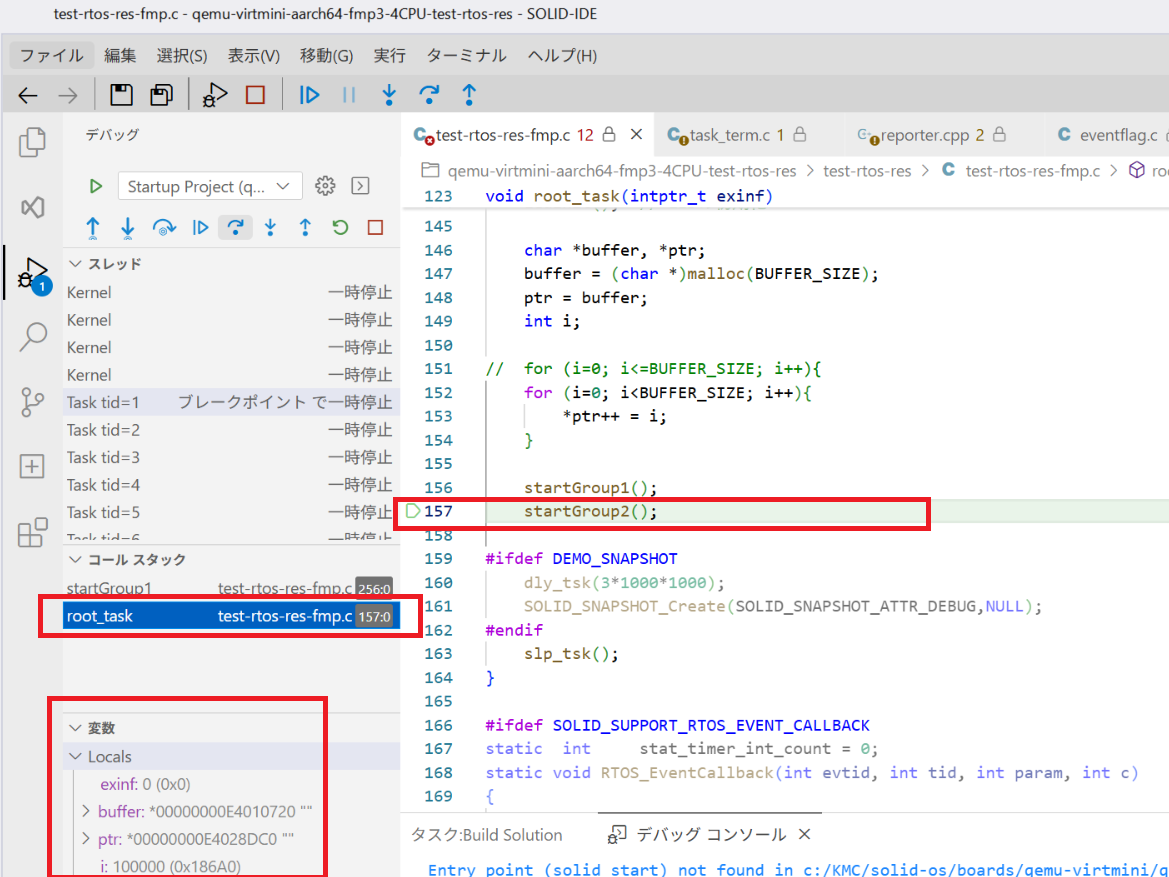Click the Save All icon in toolbar

pyautogui.click(x=161, y=95)
